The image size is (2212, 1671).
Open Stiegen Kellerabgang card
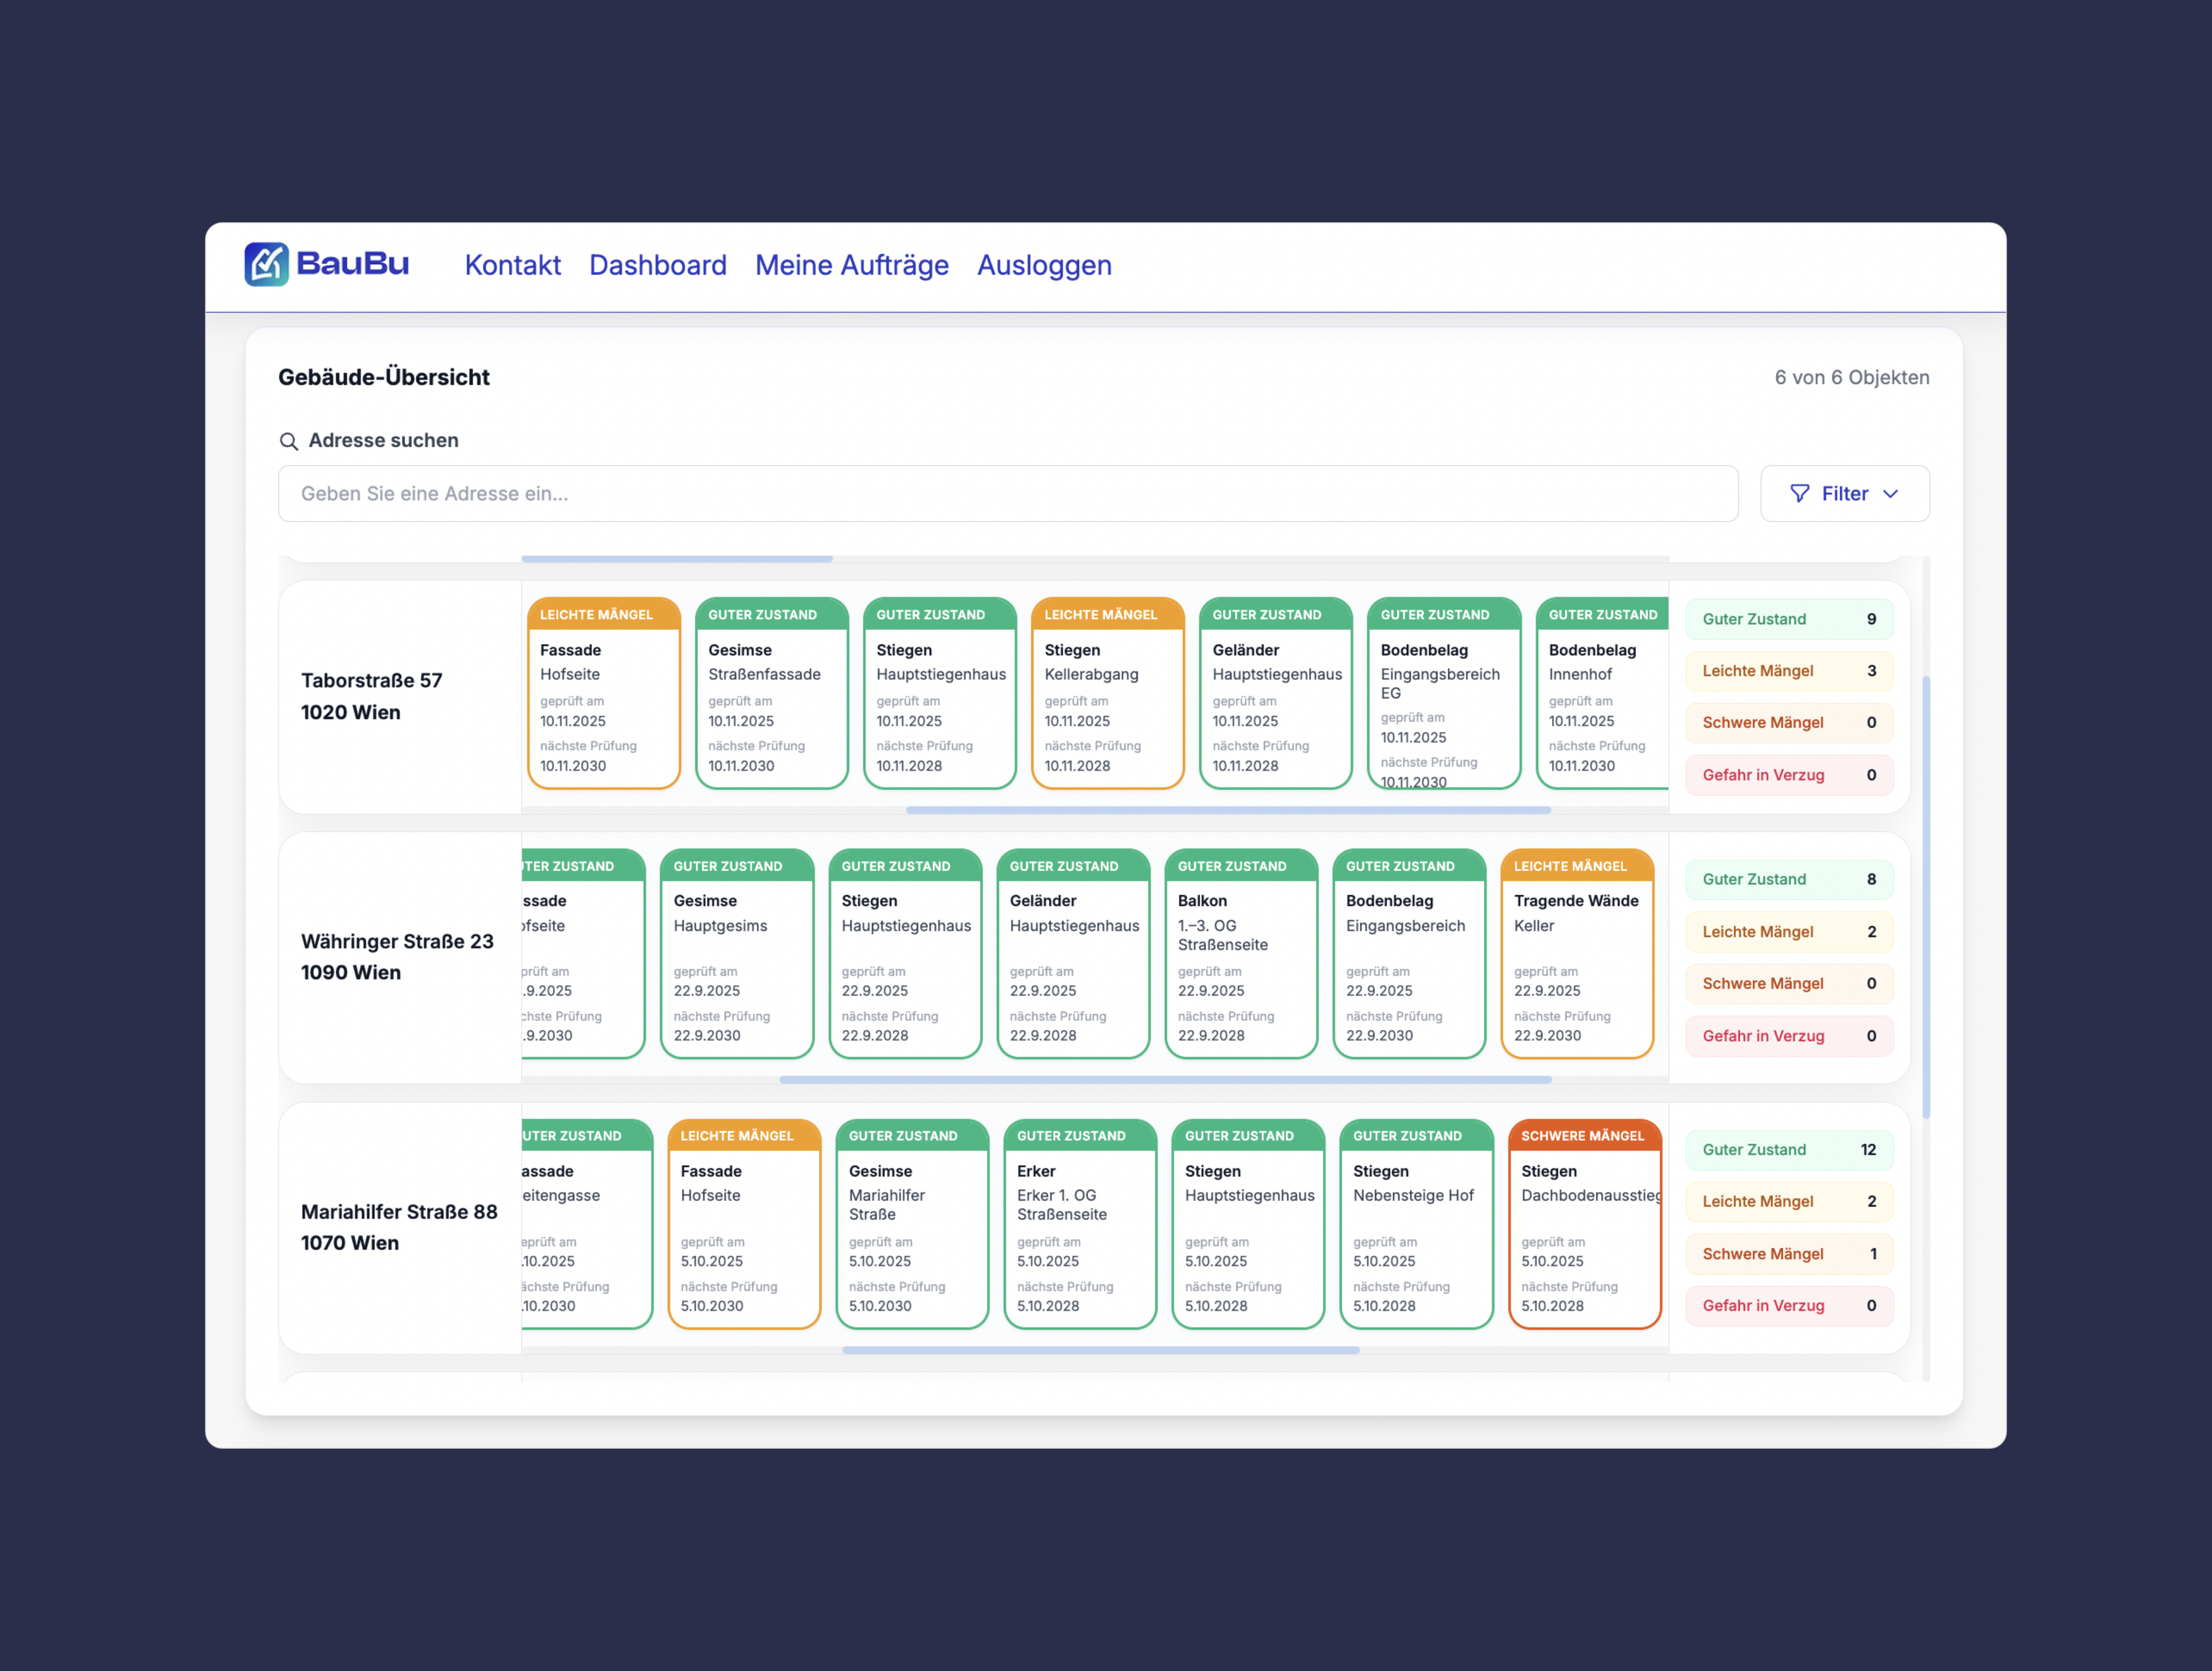click(1108, 693)
